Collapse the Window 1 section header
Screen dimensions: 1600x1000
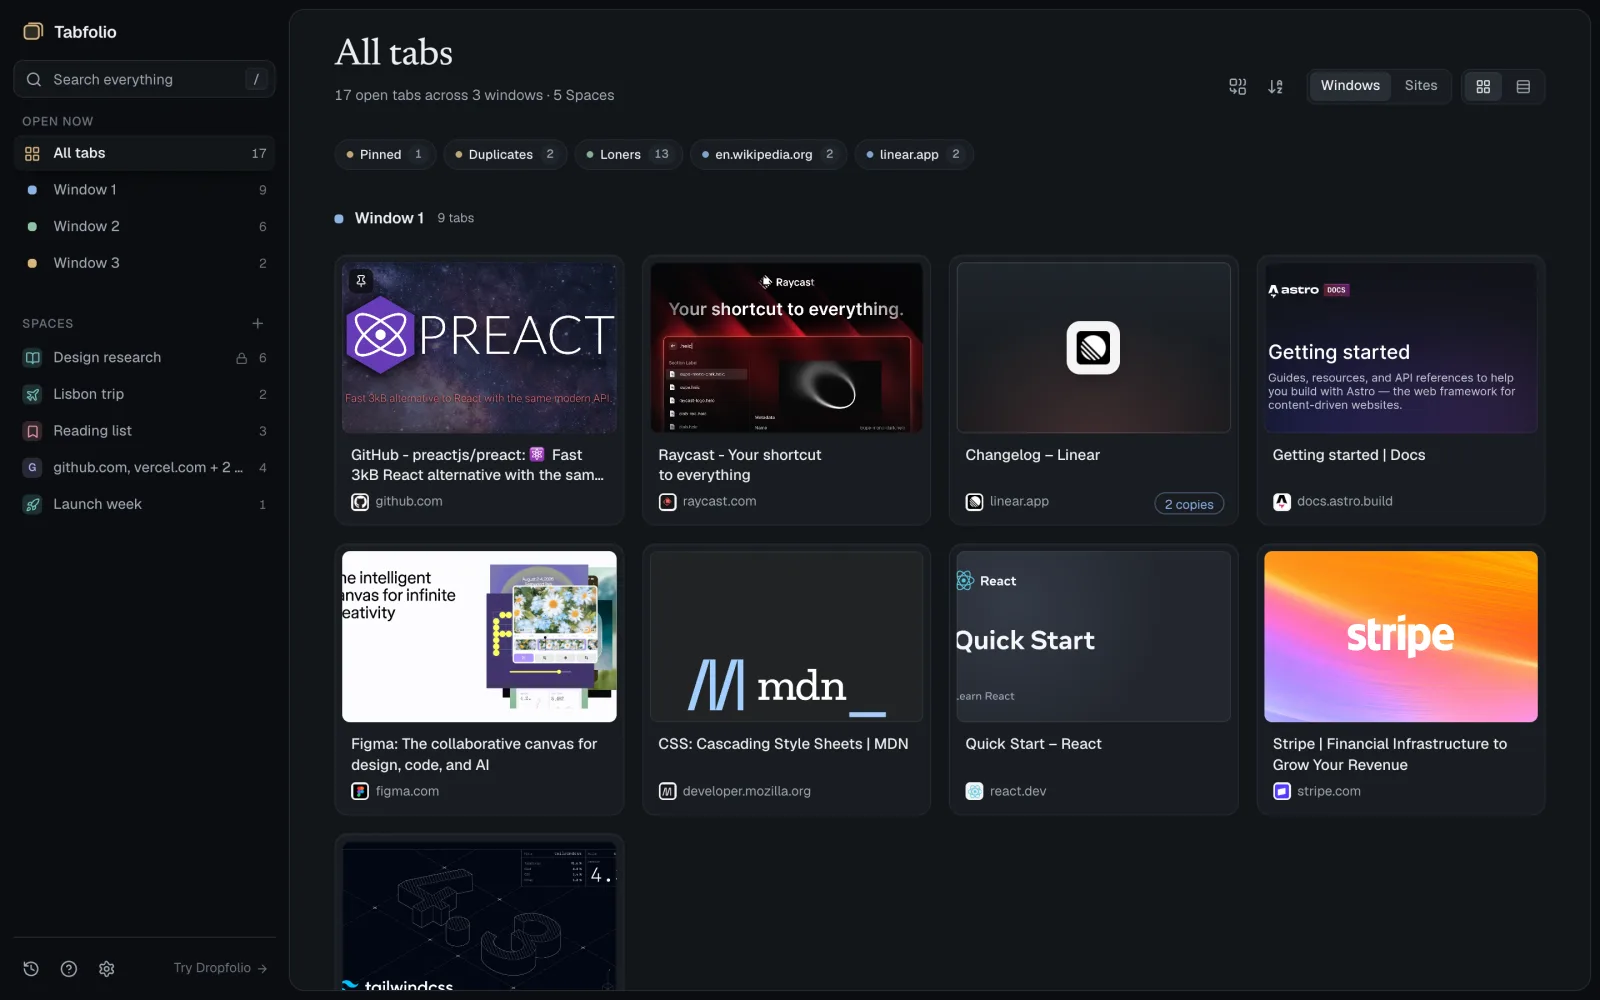404,218
